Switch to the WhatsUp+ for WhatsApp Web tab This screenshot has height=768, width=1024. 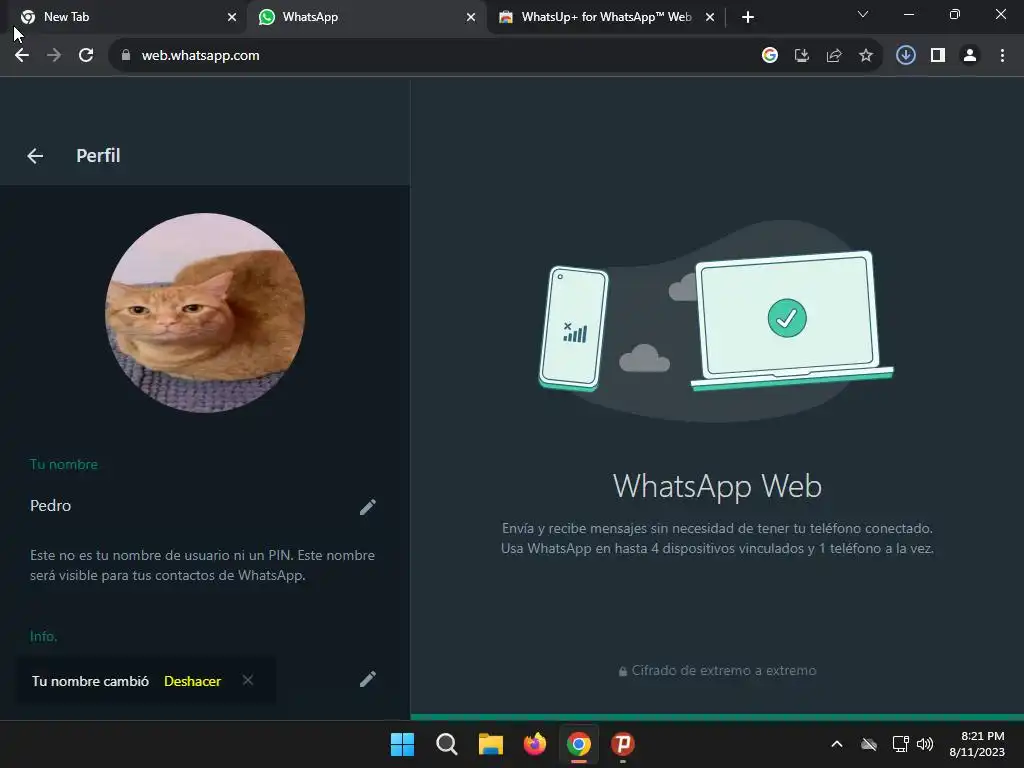click(606, 17)
